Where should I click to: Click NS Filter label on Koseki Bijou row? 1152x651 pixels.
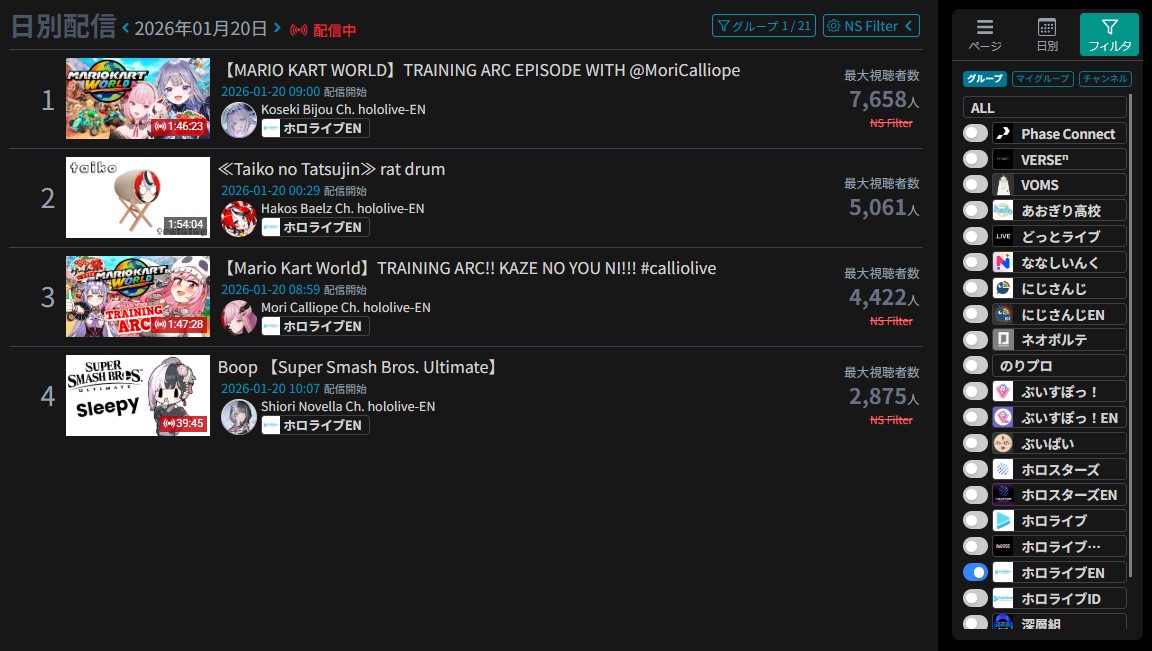pyautogui.click(x=890, y=123)
